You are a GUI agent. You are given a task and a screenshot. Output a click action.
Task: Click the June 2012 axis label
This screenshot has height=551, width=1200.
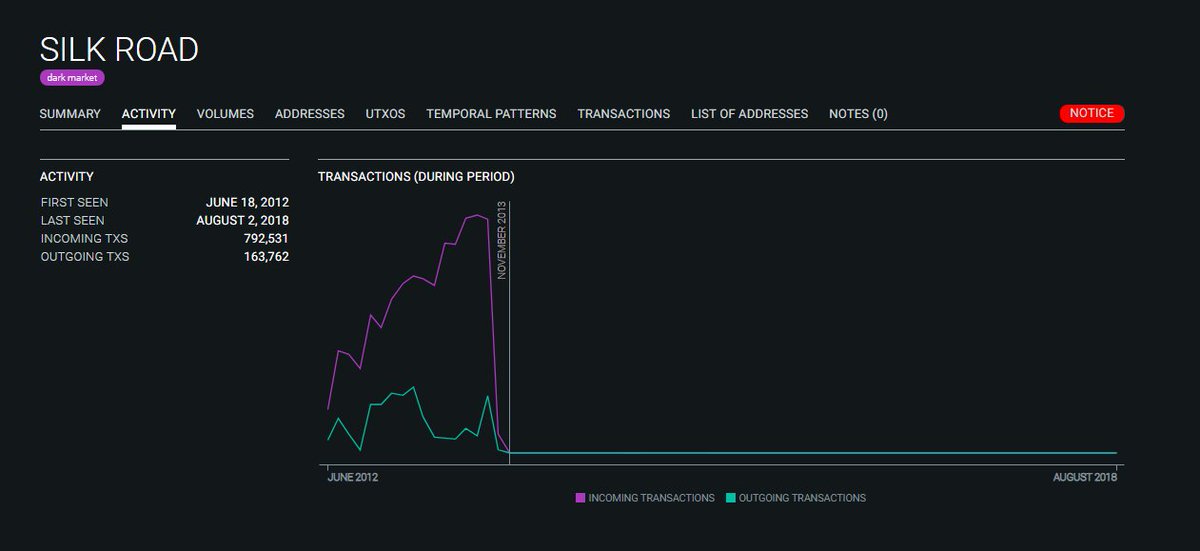pos(353,478)
